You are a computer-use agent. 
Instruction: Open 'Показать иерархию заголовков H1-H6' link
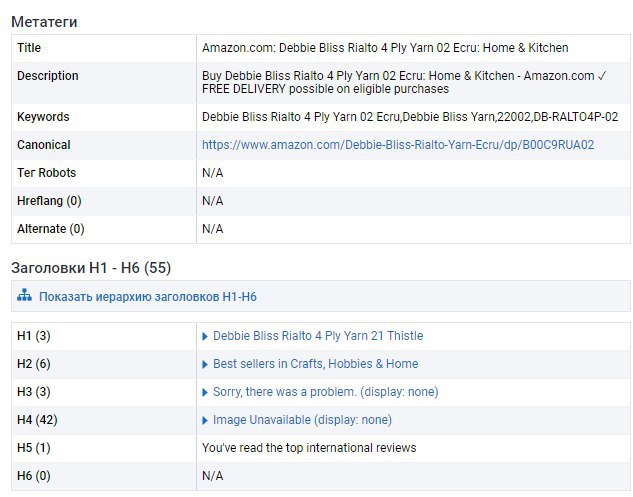[148, 297]
